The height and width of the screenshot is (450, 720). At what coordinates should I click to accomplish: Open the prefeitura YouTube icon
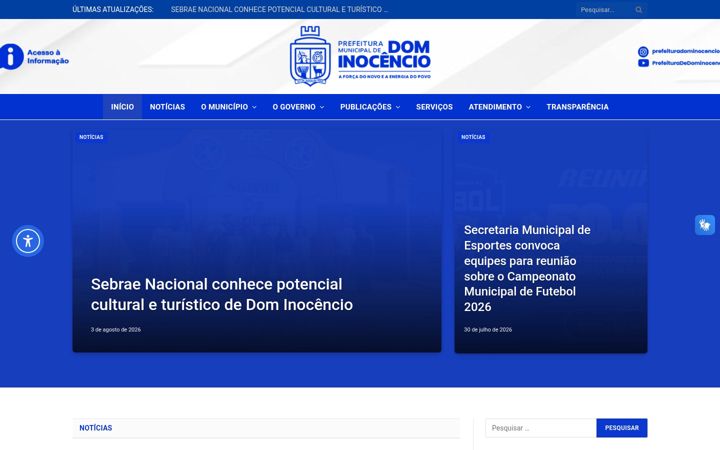pos(643,63)
